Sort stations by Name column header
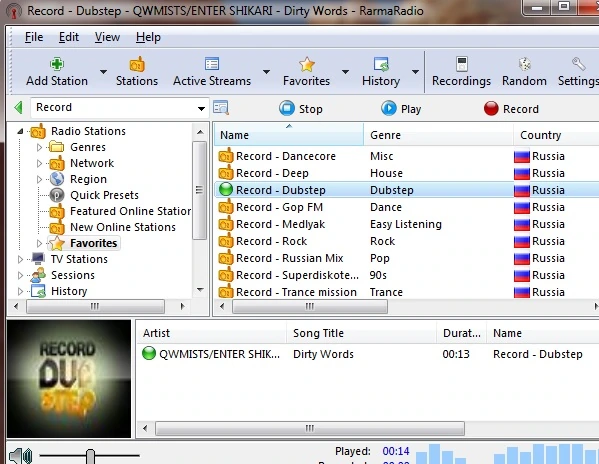The image size is (599, 464). (289, 135)
